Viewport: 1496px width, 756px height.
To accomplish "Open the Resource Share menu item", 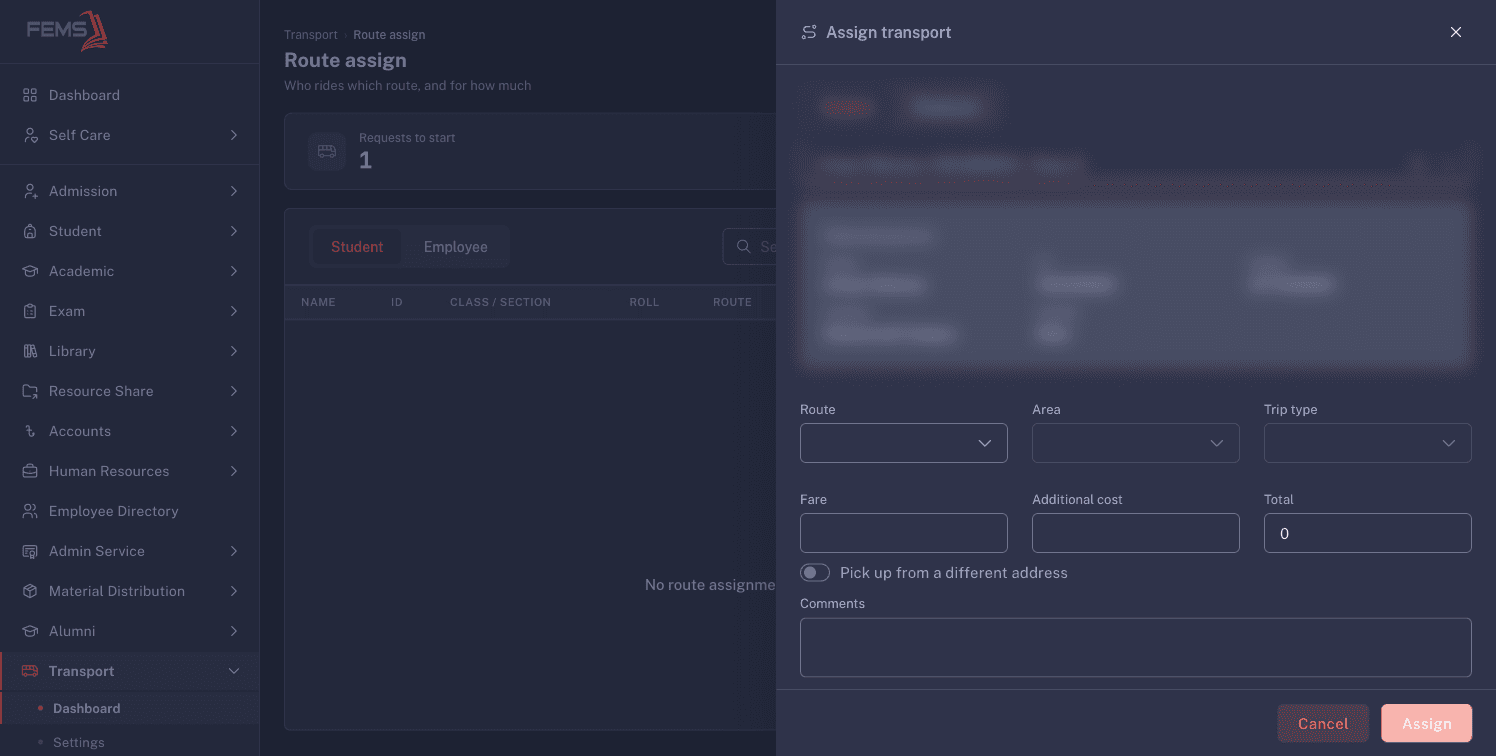I will pyautogui.click(x=130, y=391).
